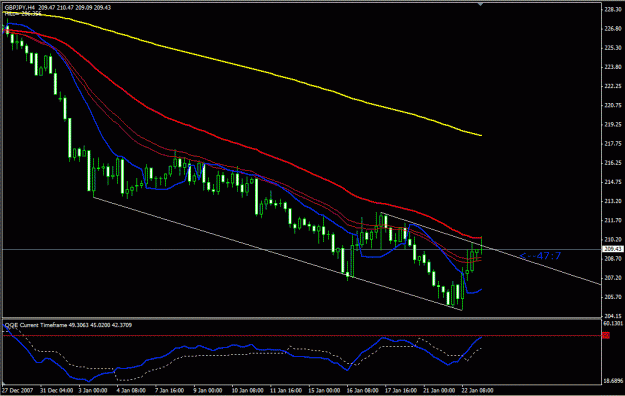Click the 31 Dec 04:00 time label
This screenshot has width=625, height=396.
click(57, 390)
